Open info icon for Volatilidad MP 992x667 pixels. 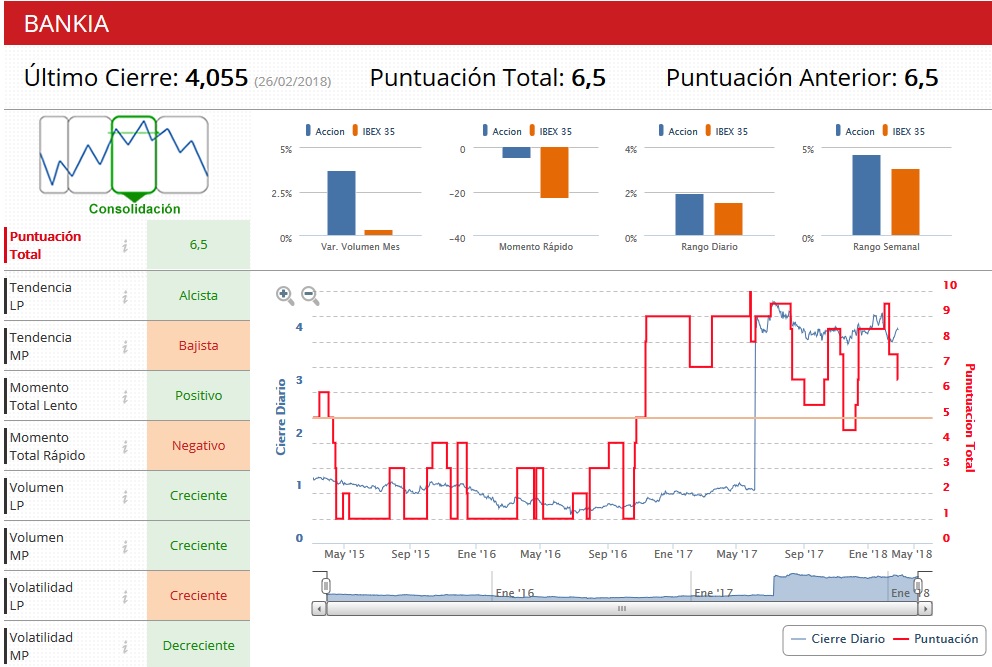[x=125, y=646]
